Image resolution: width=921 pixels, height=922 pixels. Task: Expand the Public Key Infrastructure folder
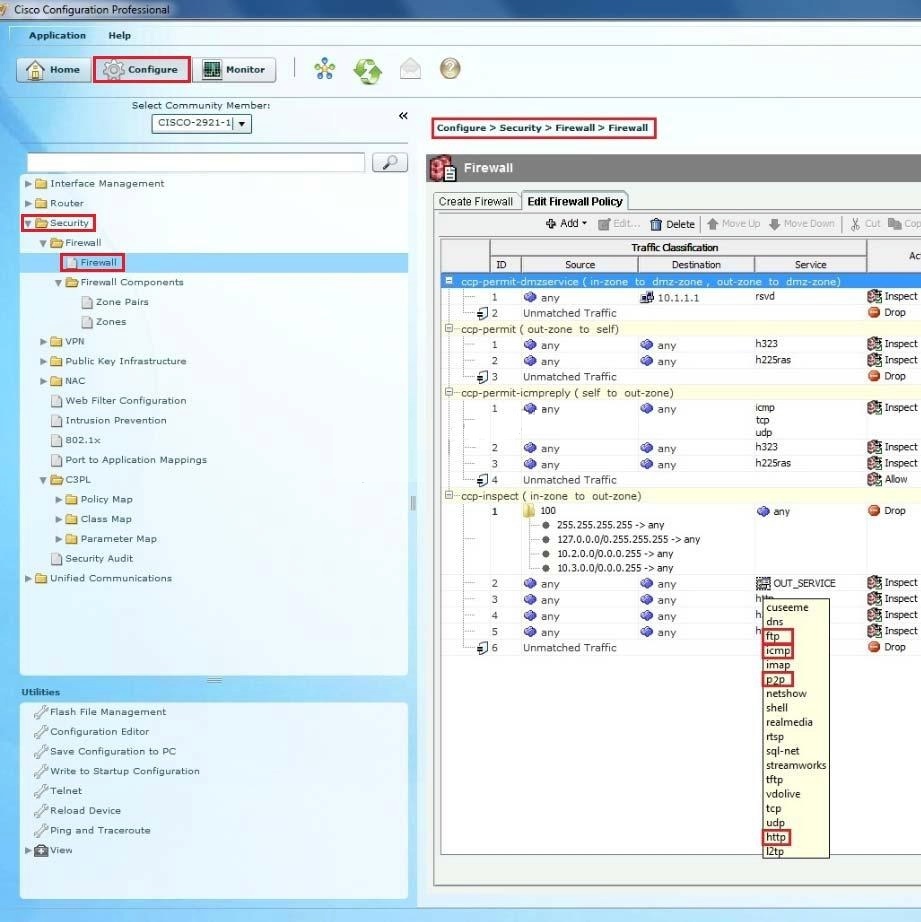click(x=43, y=361)
